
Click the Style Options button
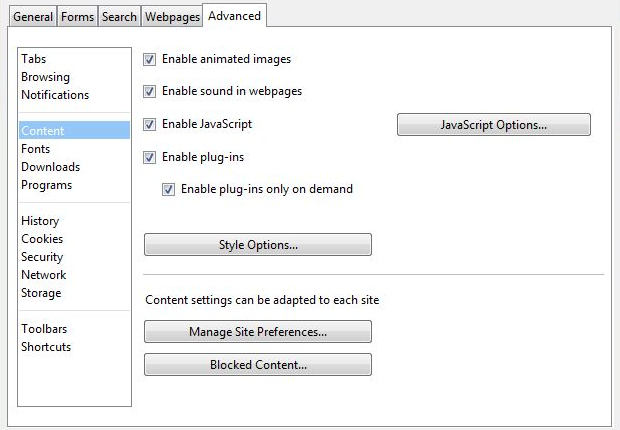click(258, 245)
